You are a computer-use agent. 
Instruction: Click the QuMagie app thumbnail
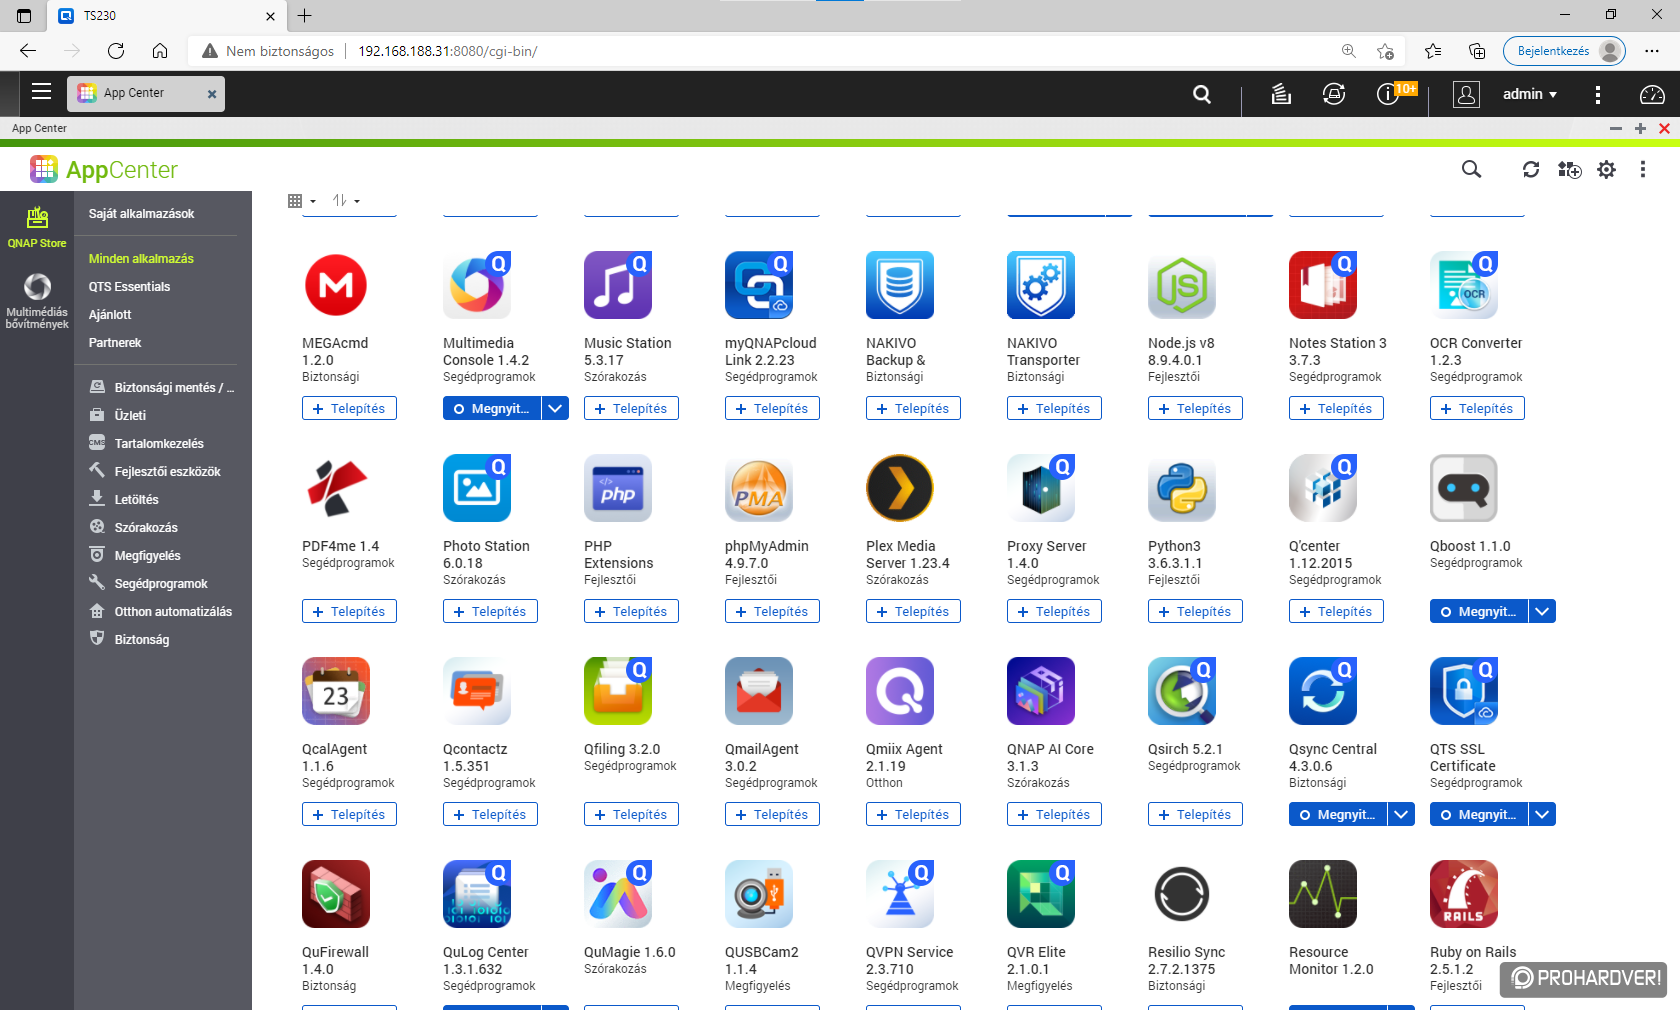click(x=618, y=894)
